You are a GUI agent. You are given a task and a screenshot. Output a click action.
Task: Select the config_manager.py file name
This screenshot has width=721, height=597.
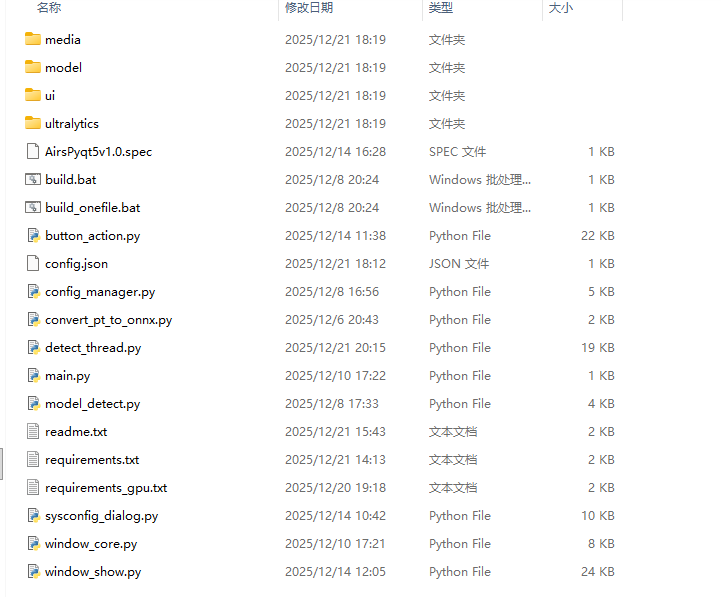[x=100, y=292]
